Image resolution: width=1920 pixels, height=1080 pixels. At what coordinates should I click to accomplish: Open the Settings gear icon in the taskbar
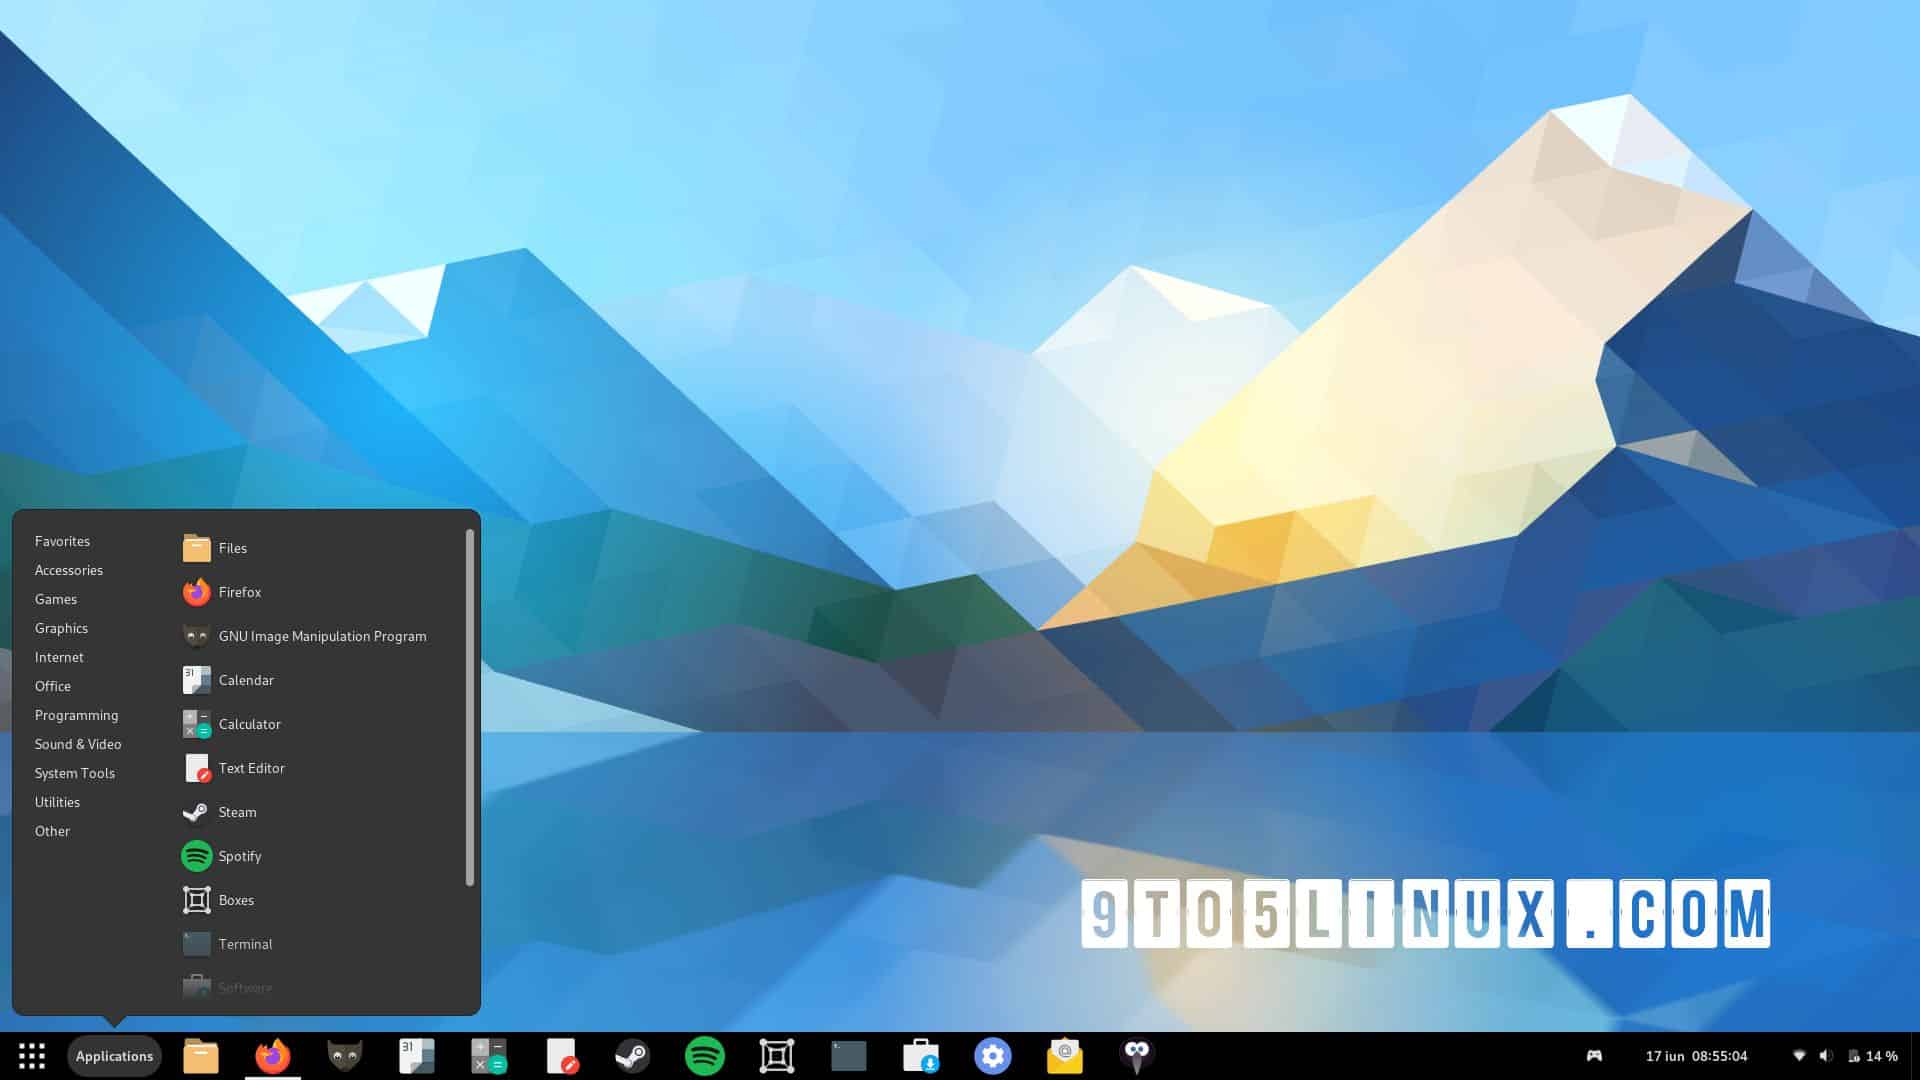tap(993, 1055)
